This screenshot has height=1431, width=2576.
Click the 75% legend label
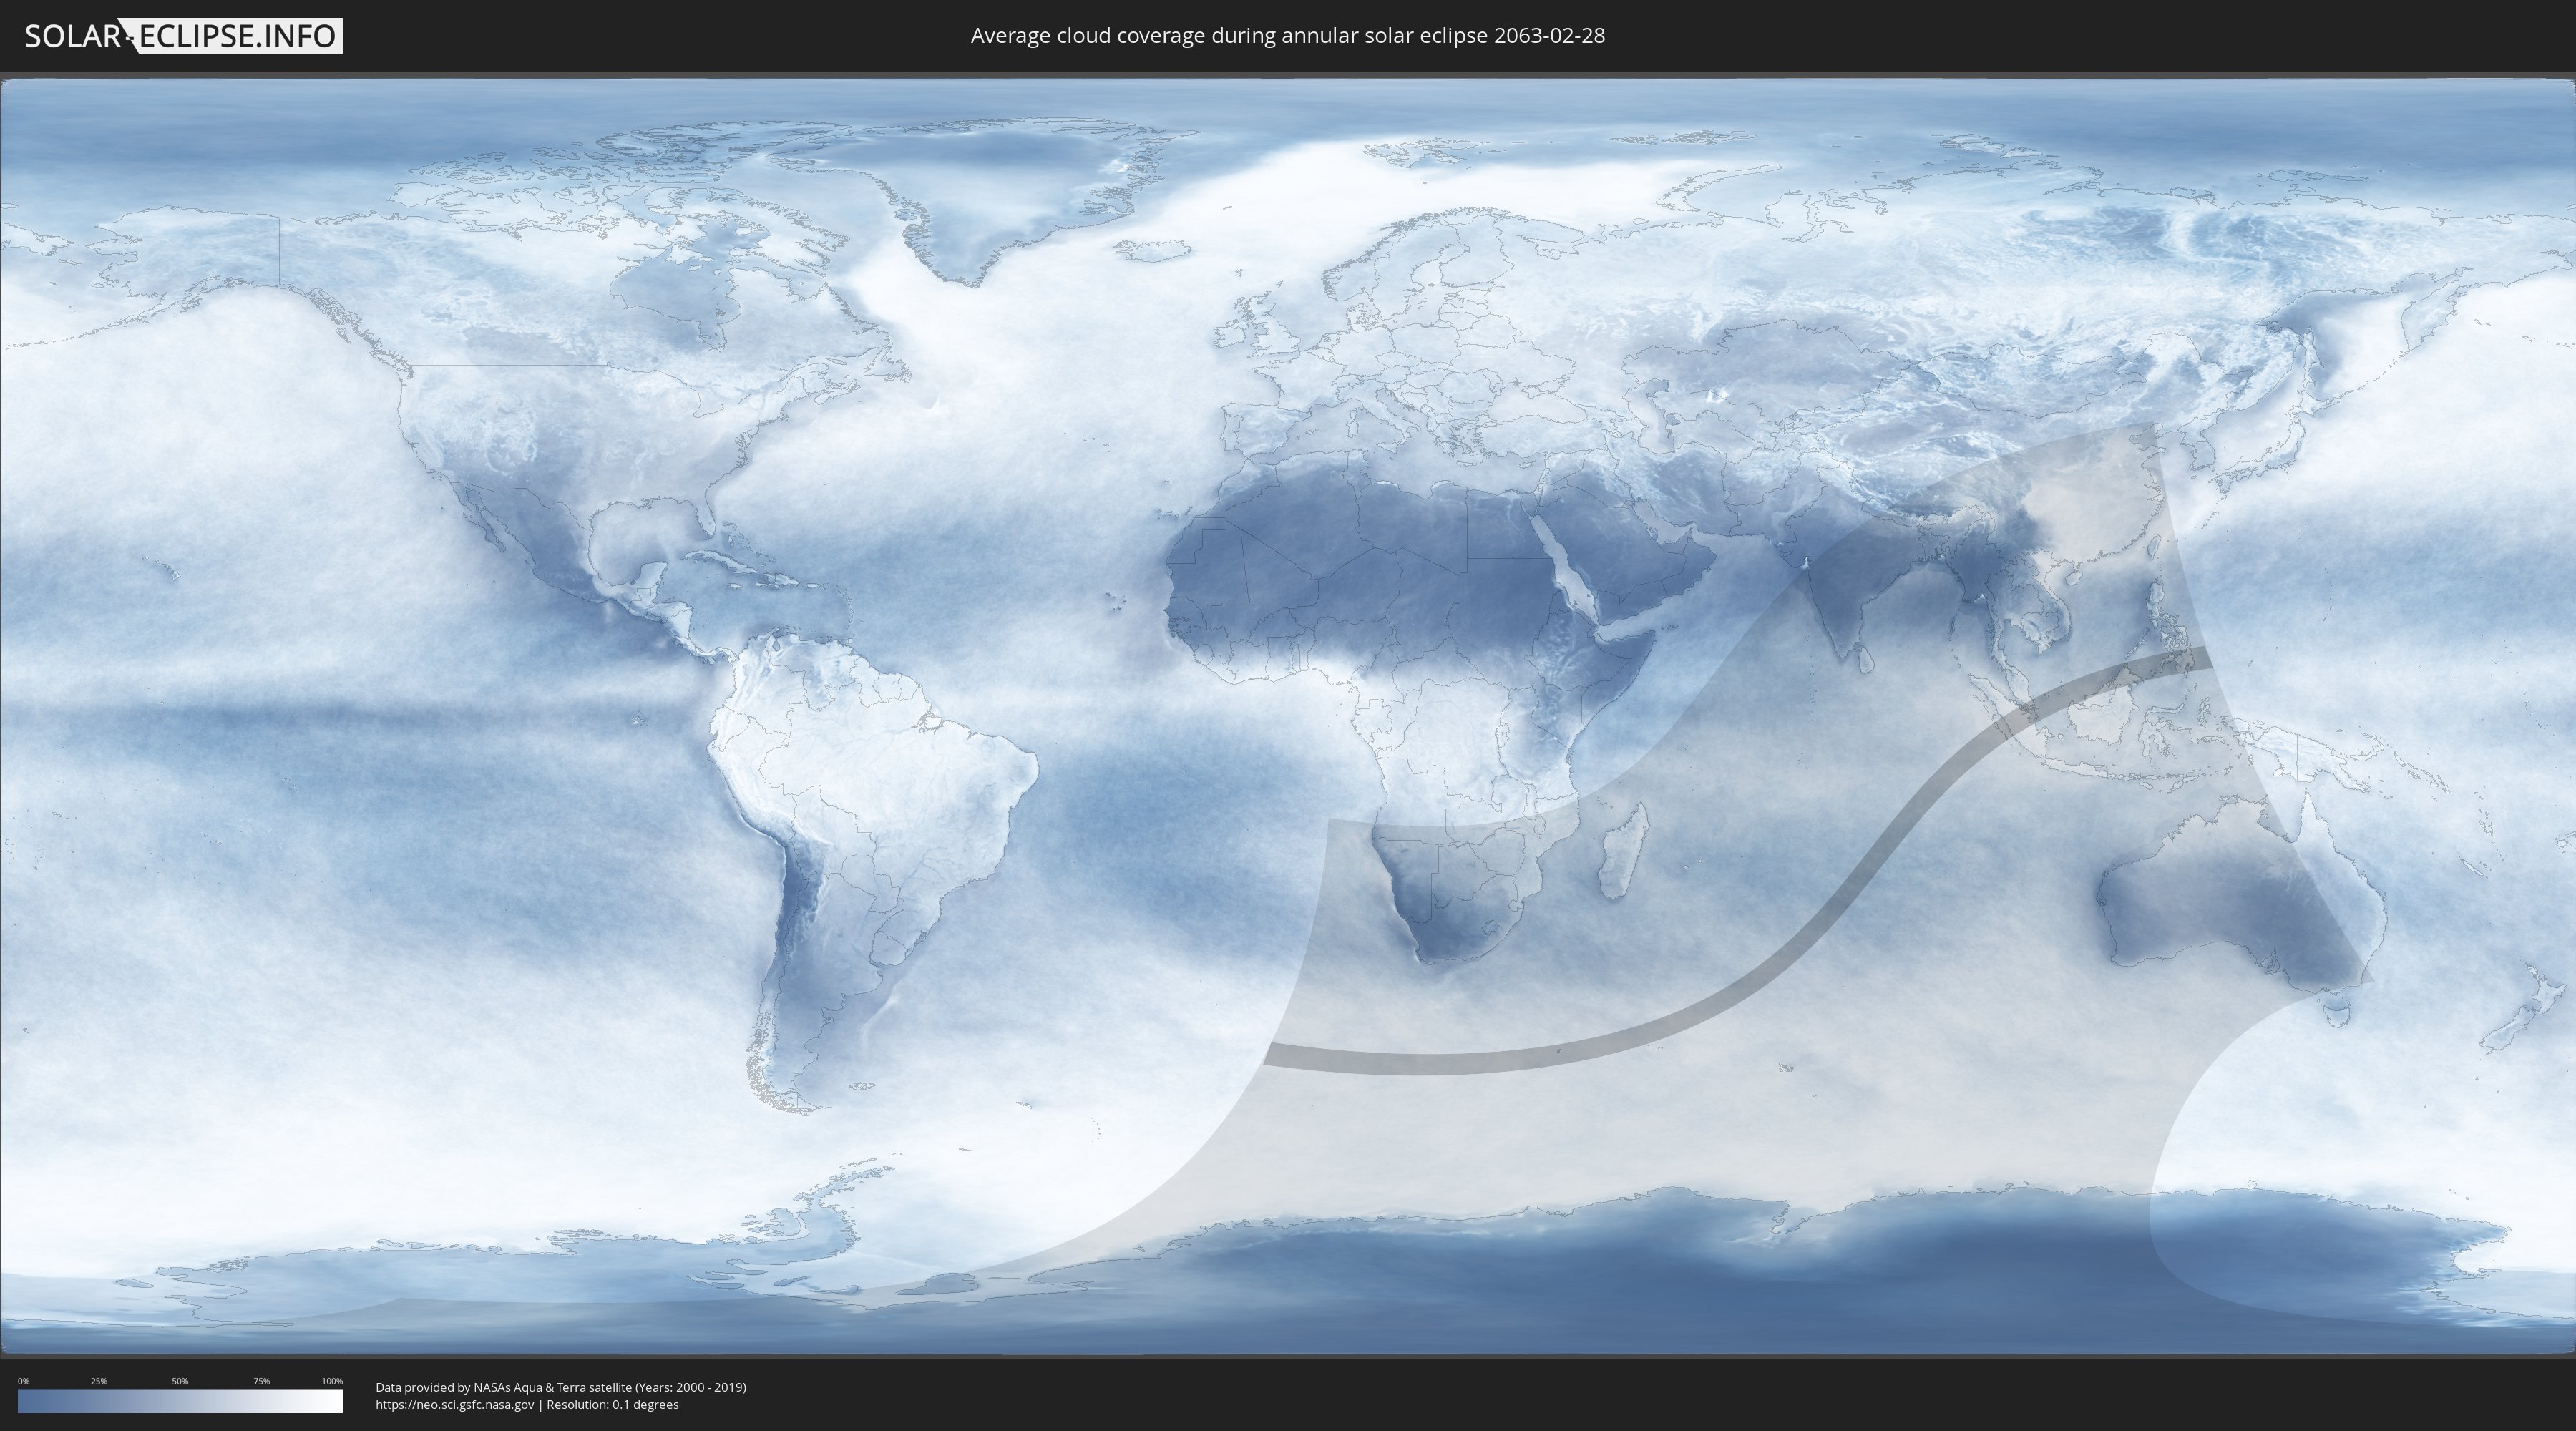[x=261, y=1381]
